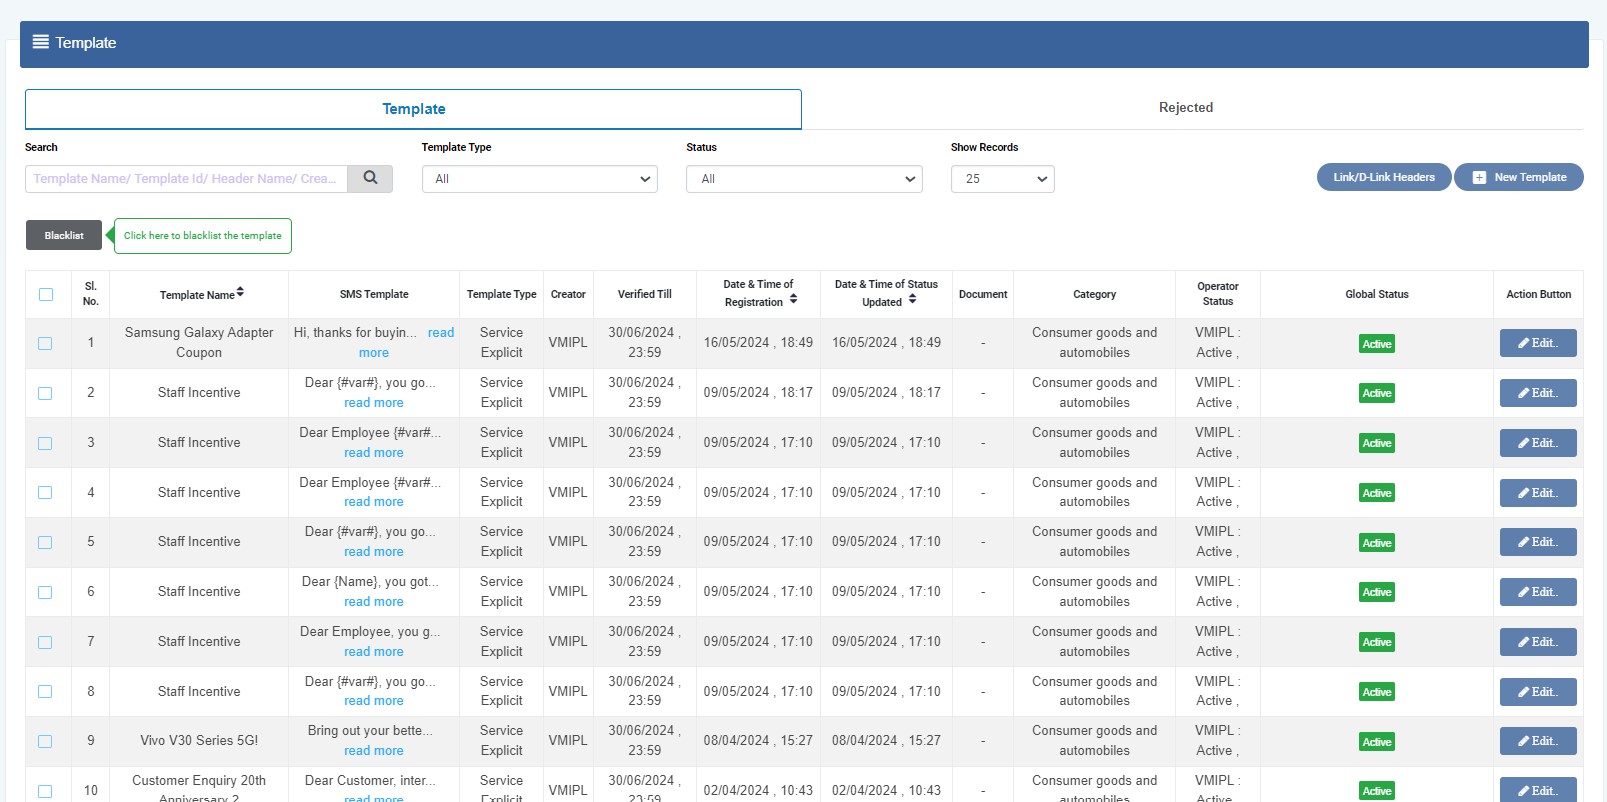Edit the Samsung Galaxy Adapter Coupon template
This screenshot has width=1607, height=802.
click(1537, 343)
